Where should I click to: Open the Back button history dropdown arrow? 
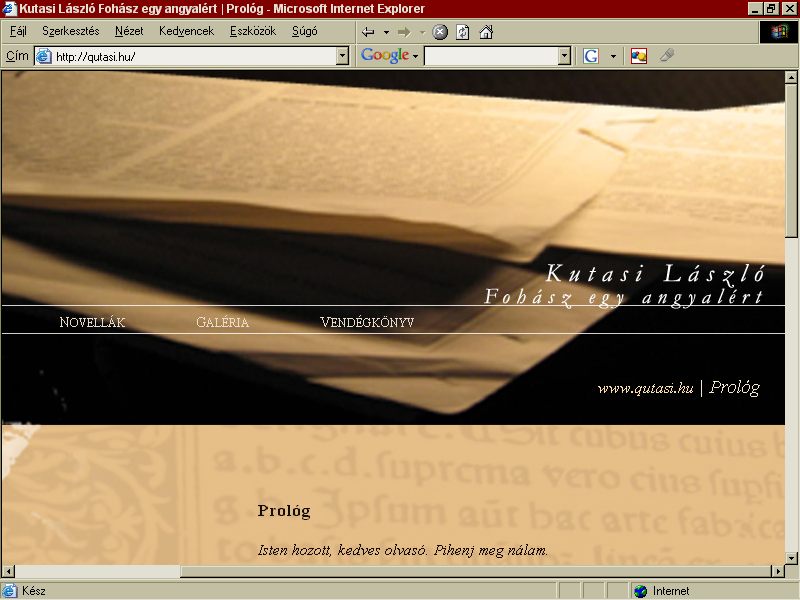[386, 32]
